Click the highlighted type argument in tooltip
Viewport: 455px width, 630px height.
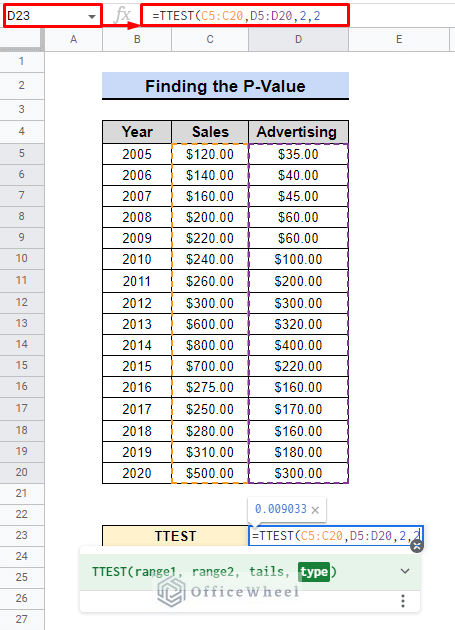(x=314, y=572)
